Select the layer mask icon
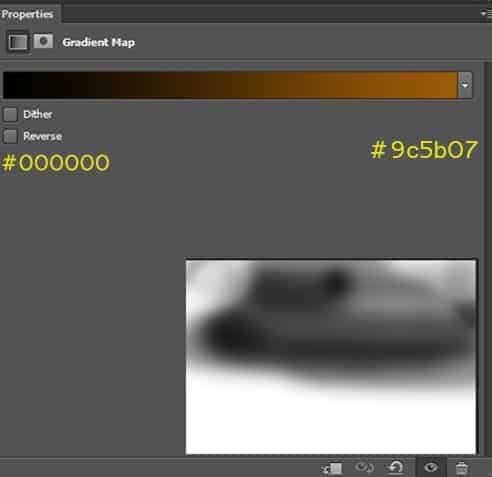The width and height of the screenshot is (492, 477). pos(43,41)
